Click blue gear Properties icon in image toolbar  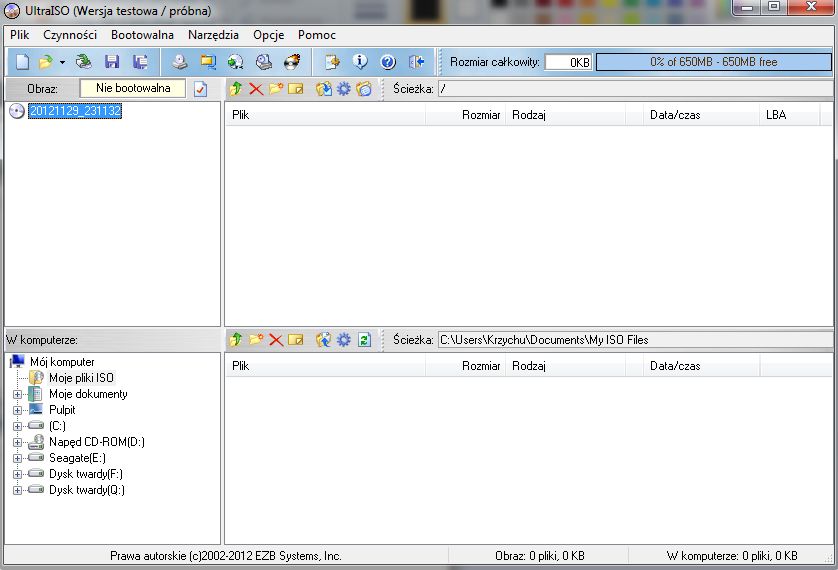[x=344, y=89]
